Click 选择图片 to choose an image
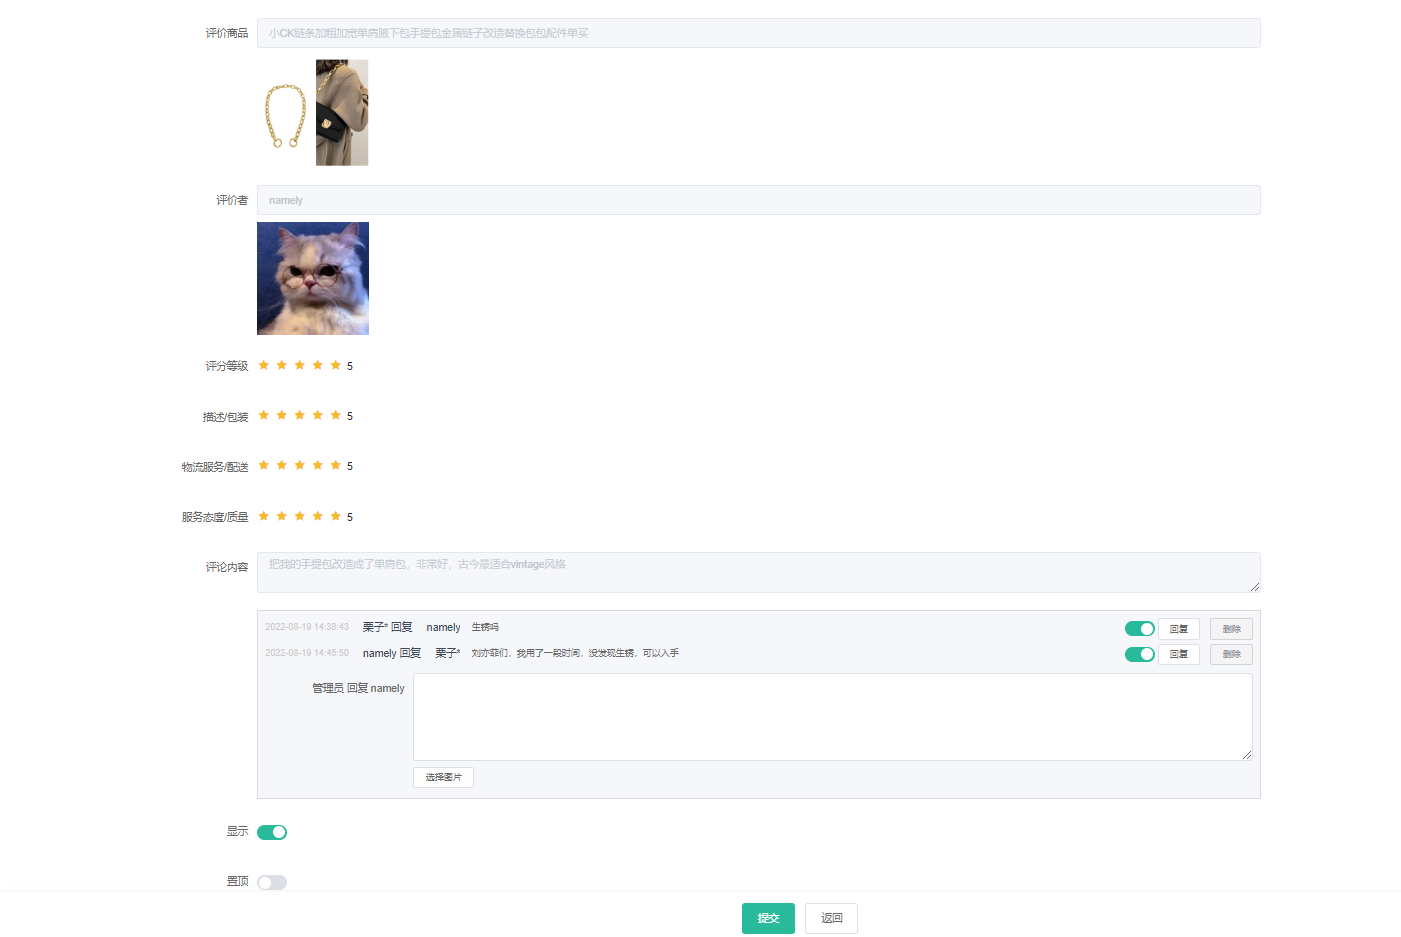This screenshot has height=937, width=1401. click(443, 777)
